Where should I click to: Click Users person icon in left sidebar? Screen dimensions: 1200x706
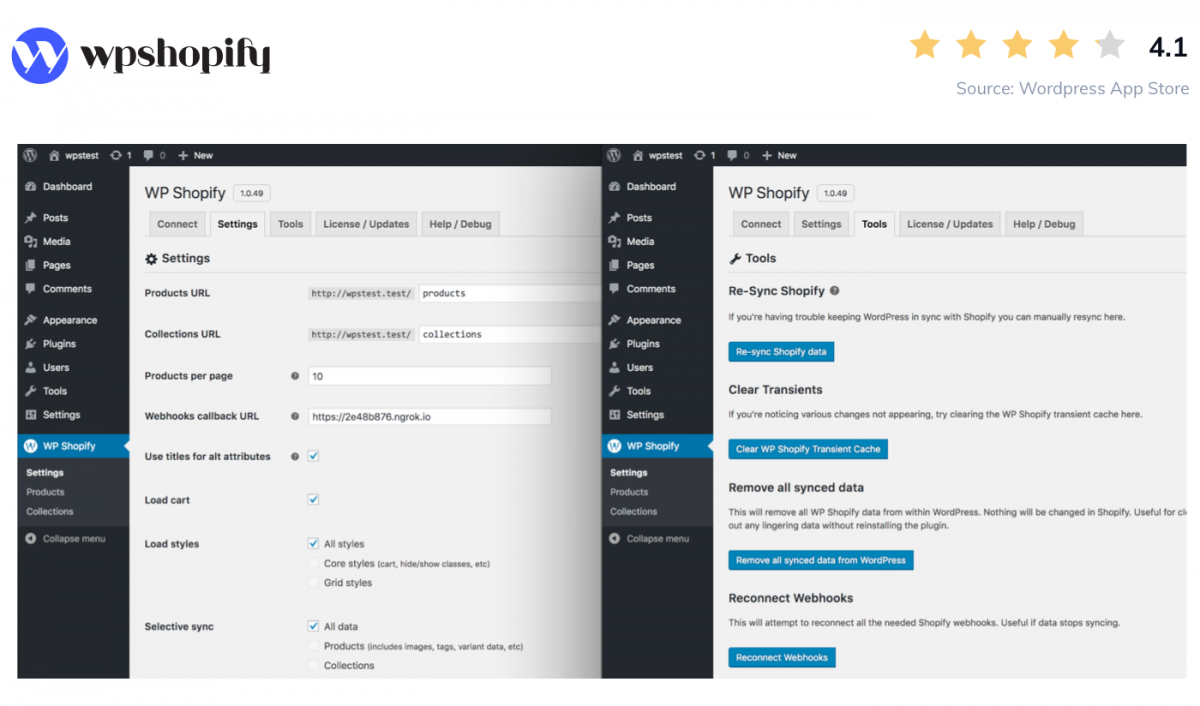pos(31,367)
